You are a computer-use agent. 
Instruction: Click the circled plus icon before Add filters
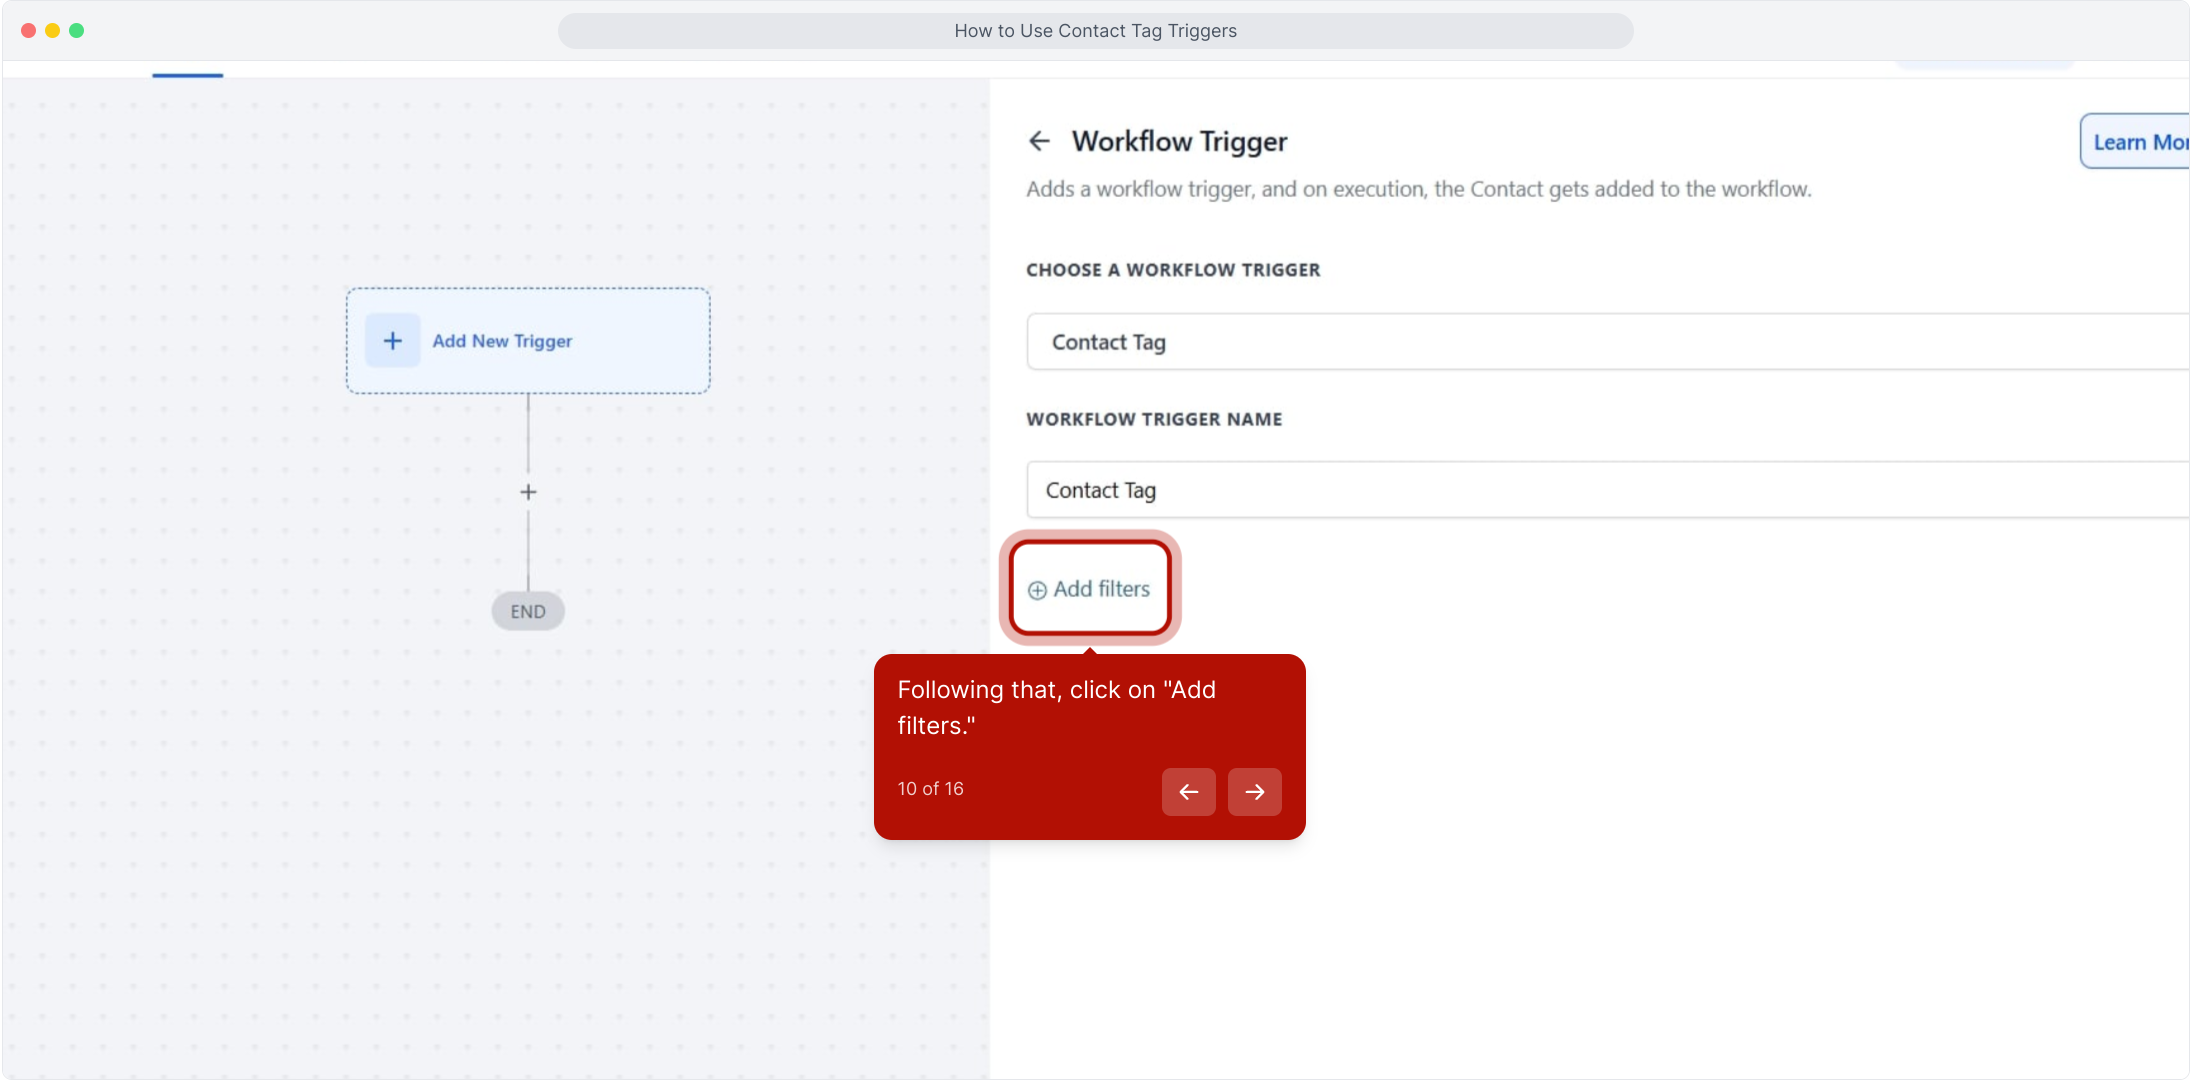coord(1038,590)
